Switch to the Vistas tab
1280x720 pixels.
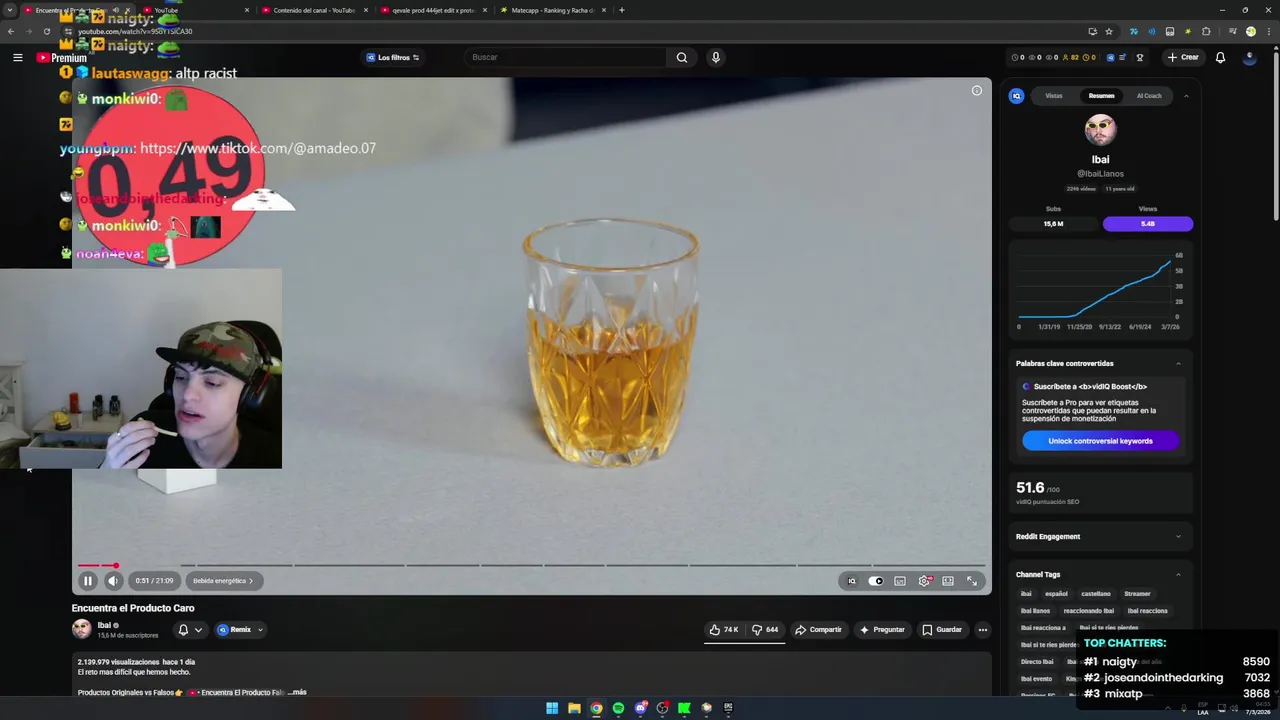(x=1054, y=96)
